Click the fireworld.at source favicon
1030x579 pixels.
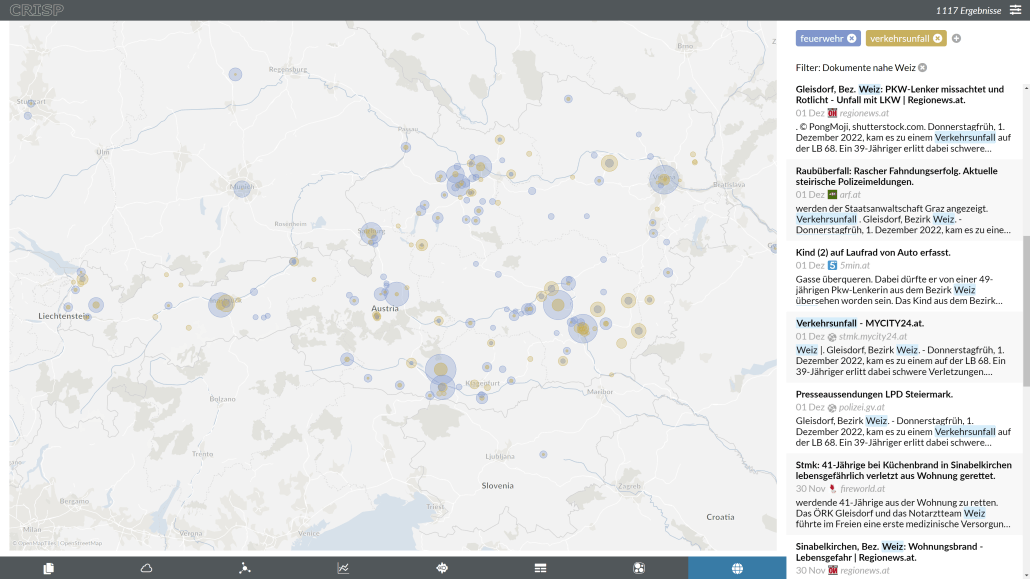(832, 489)
